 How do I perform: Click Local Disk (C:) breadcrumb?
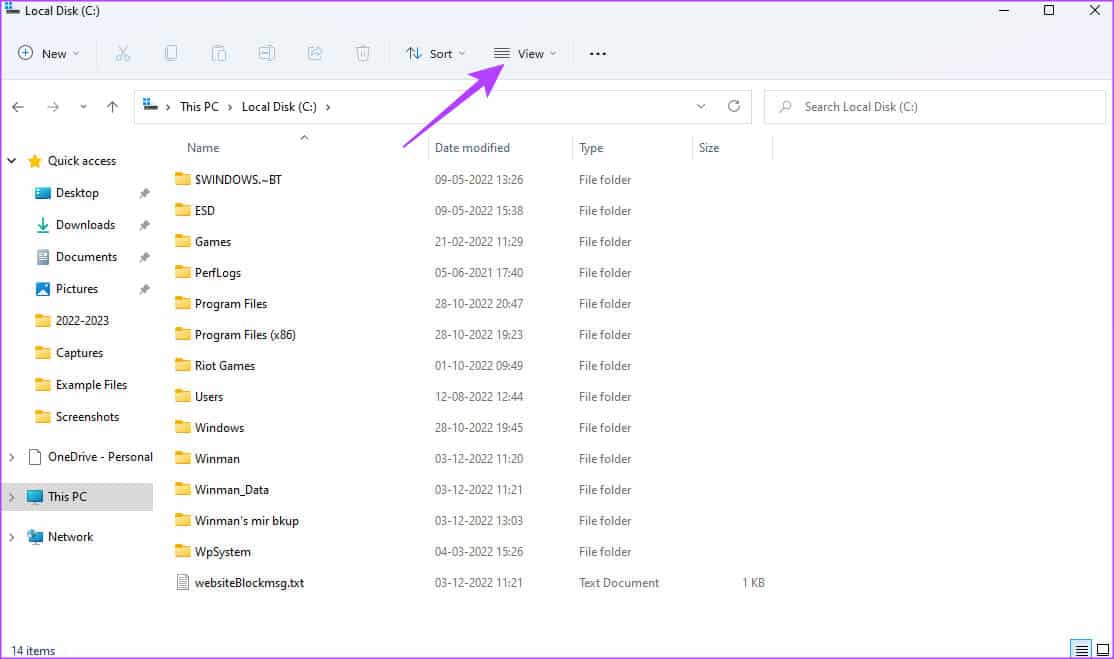coord(278,107)
